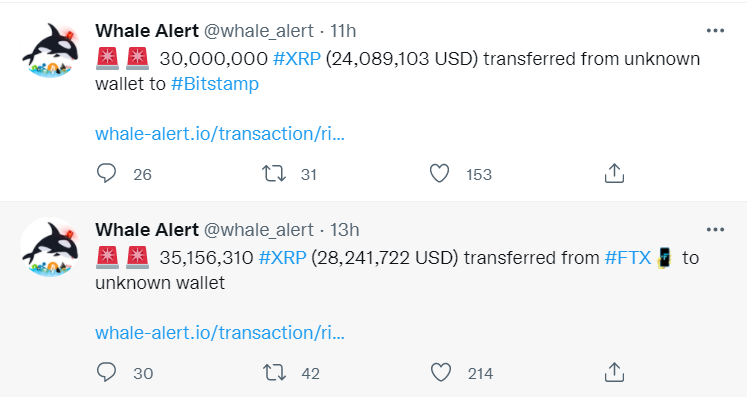
Task: Open #XRP hashtag in the first tweet
Action: tap(297, 59)
